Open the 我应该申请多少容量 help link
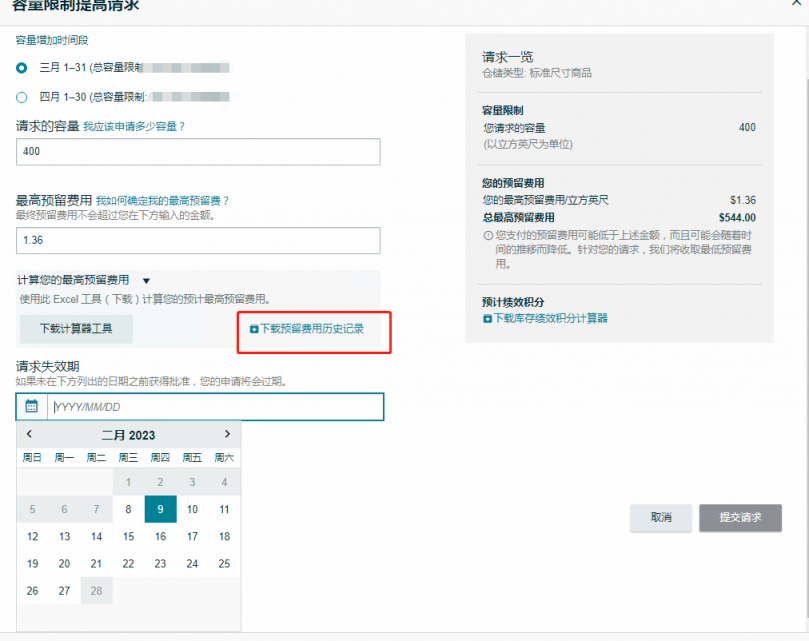The height and width of the screenshot is (641, 809). (x=134, y=126)
